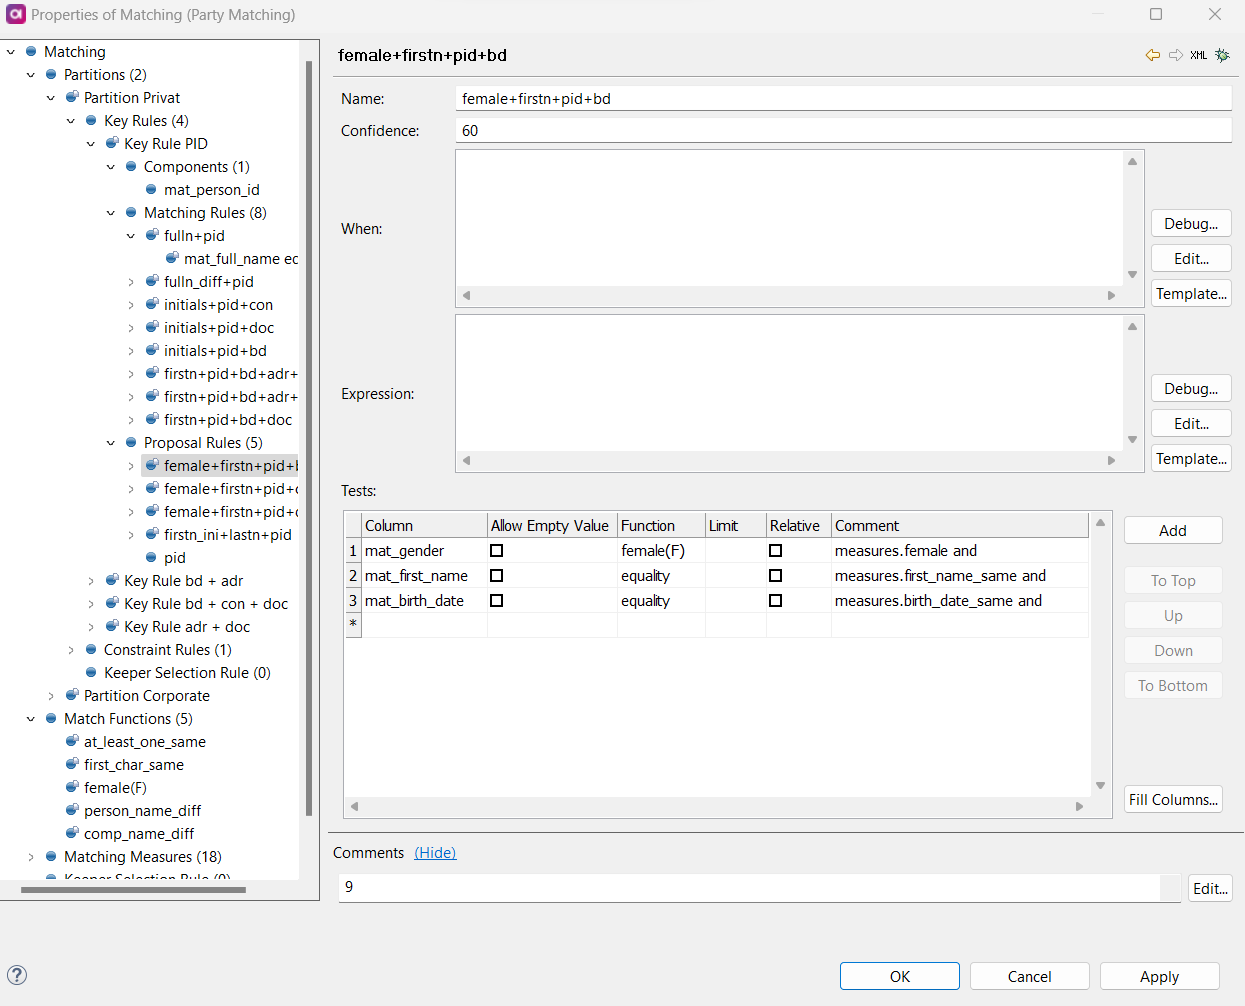Screen dimensions: 1245x1006
Task: Click the application icon in title bar
Action: (x=15, y=14)
